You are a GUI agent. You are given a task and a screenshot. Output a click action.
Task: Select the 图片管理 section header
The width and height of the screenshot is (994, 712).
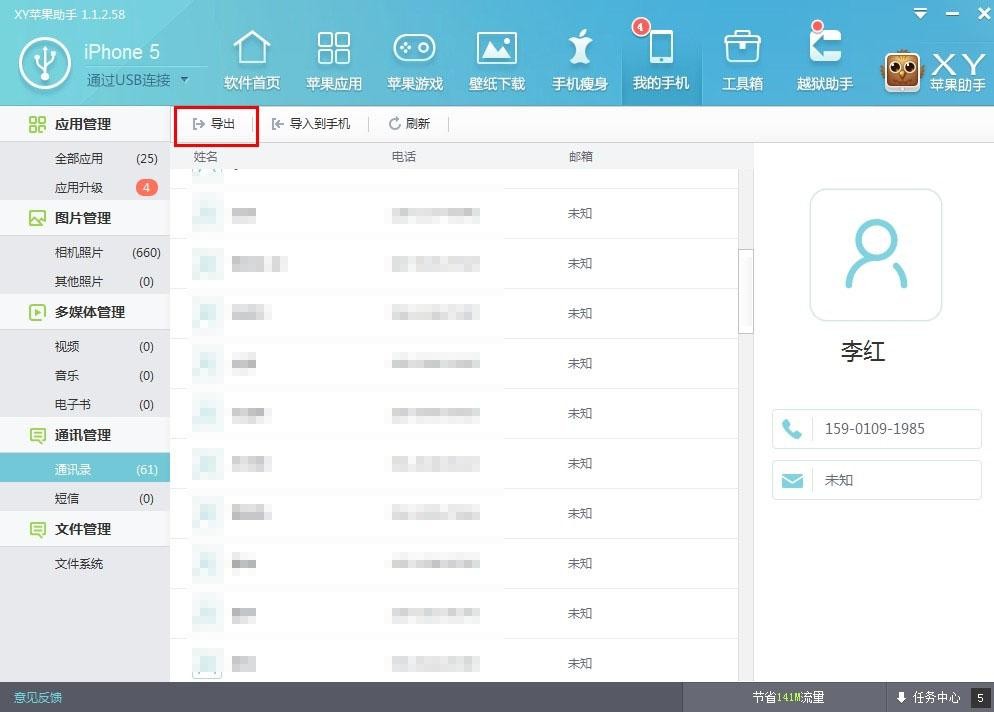85,218
